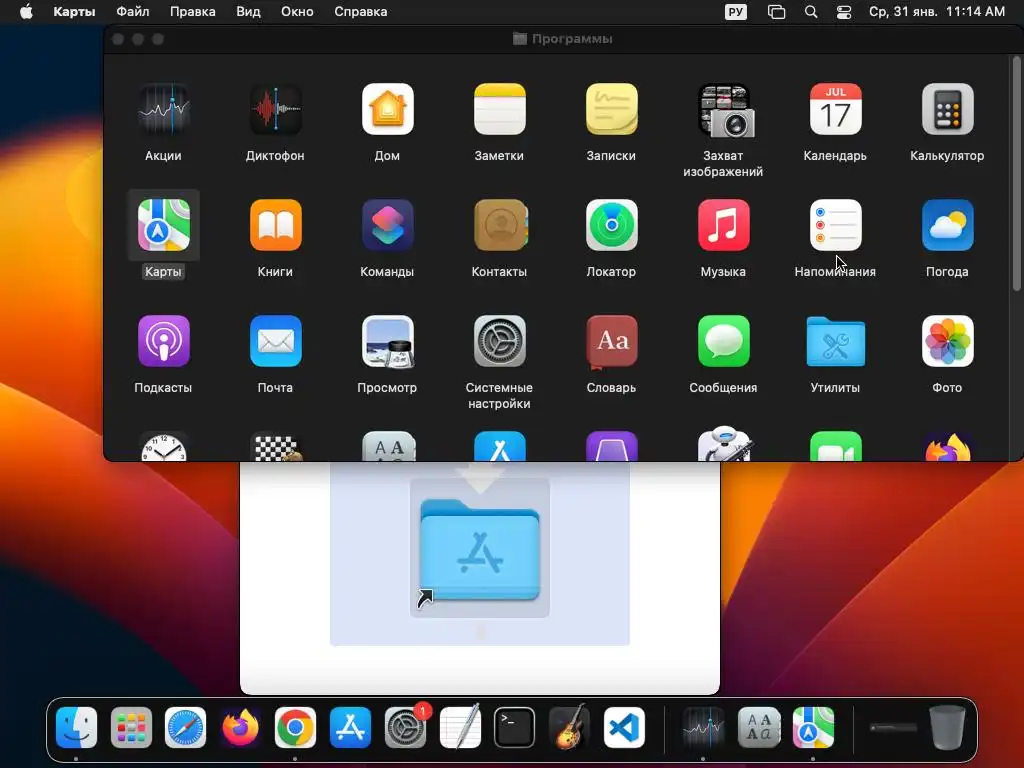The height and width of the screenshot is (768, 1024).
Task: Launch Firefox from the Dock
Action: [x=240, y=727]
